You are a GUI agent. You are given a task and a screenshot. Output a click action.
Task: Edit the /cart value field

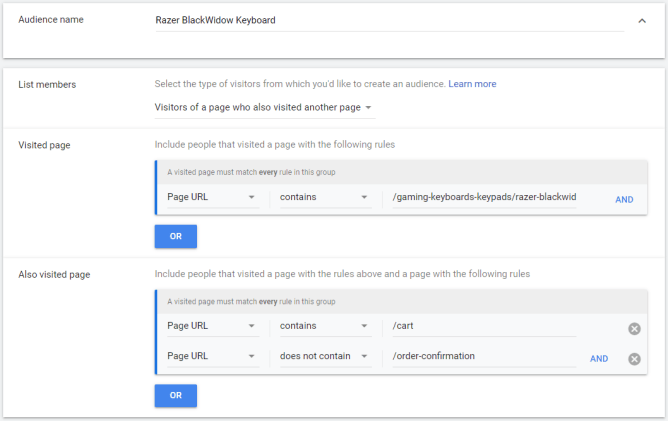[484, 326]
